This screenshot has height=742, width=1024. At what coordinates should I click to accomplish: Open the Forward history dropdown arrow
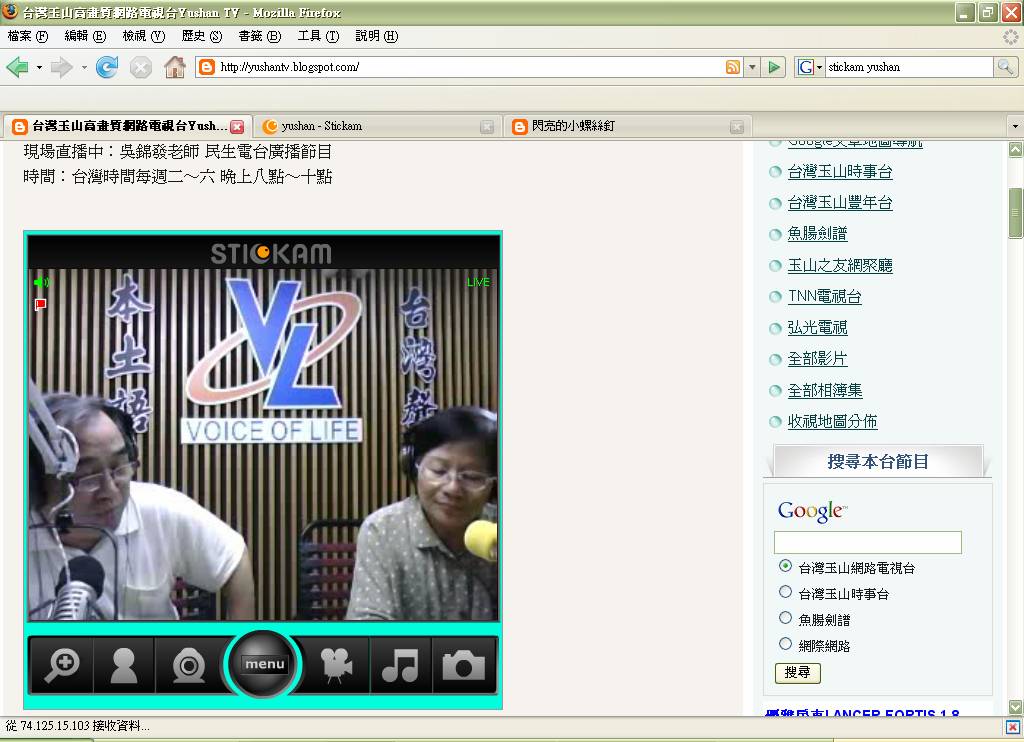(x=84, y=67)
